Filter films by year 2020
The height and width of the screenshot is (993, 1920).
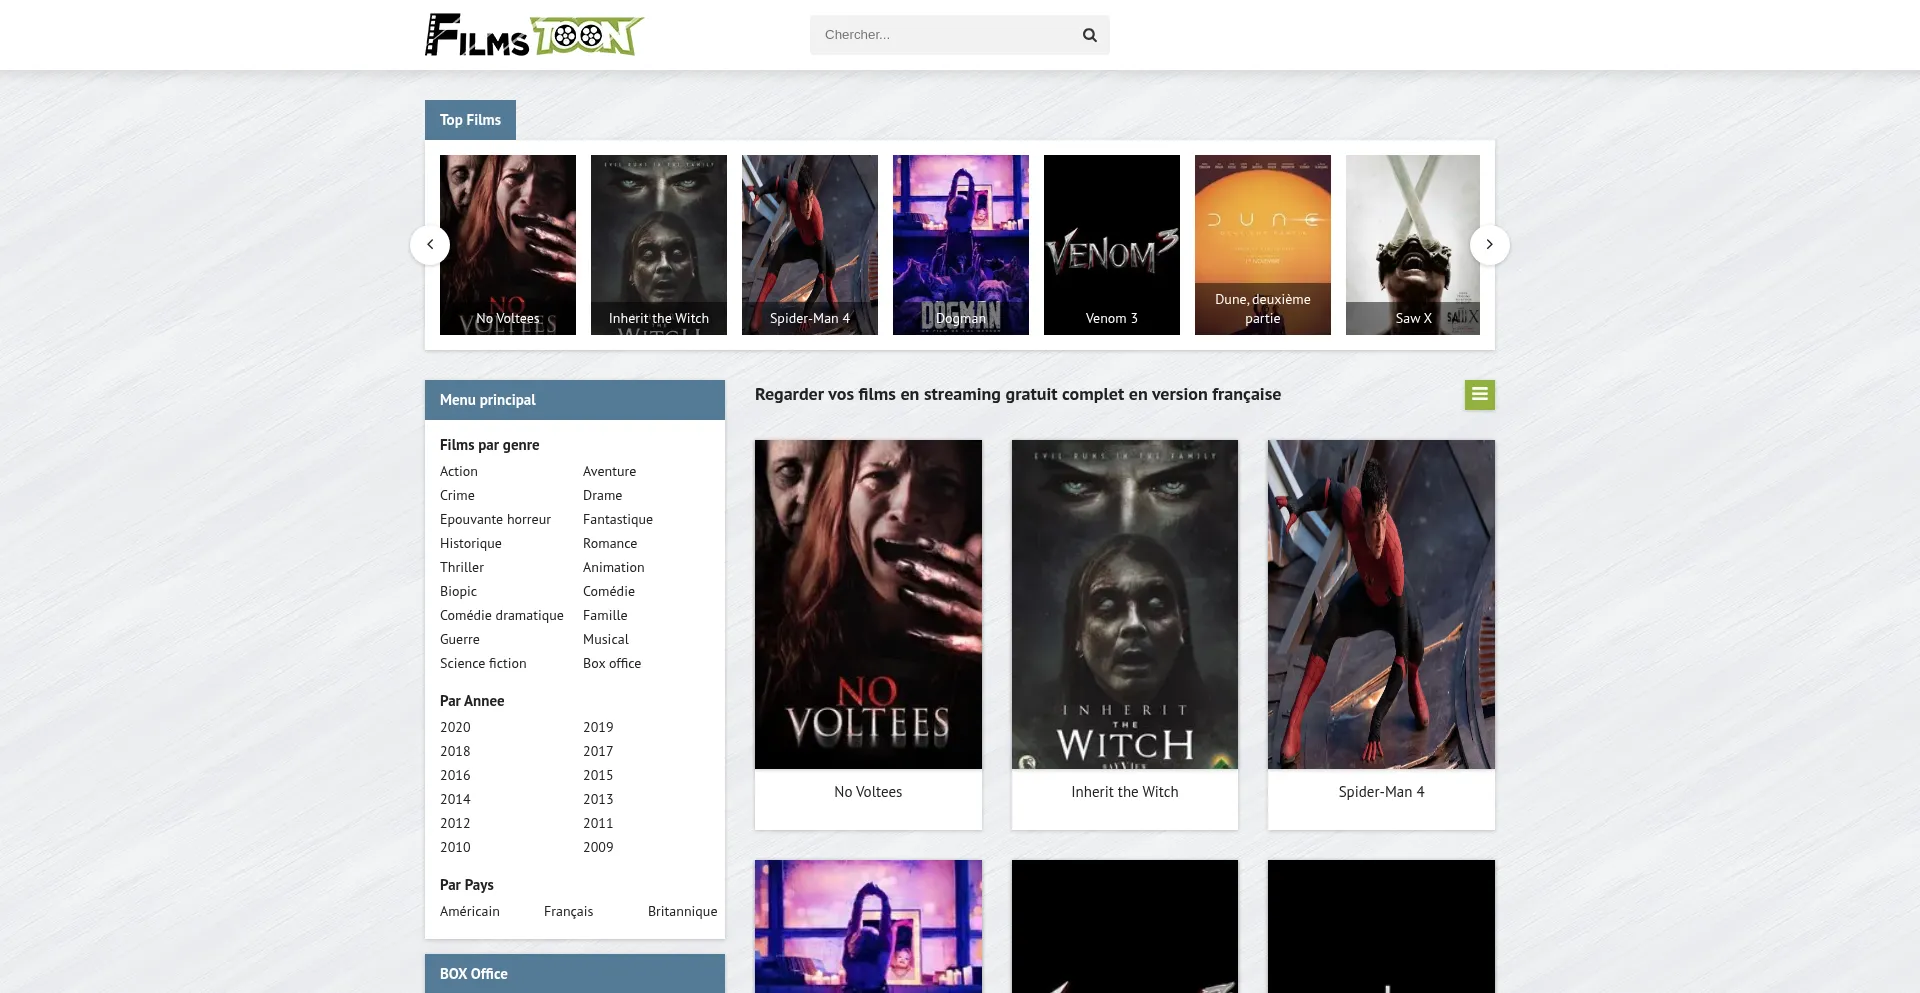coord(455,728)
